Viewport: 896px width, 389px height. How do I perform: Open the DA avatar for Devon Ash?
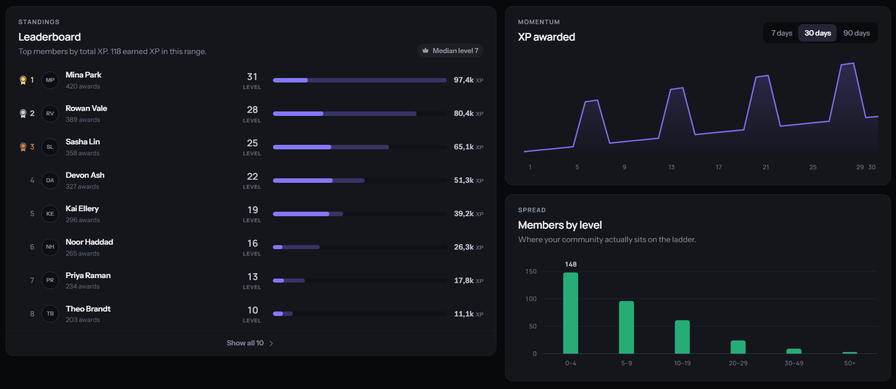(x=50, y=181)
